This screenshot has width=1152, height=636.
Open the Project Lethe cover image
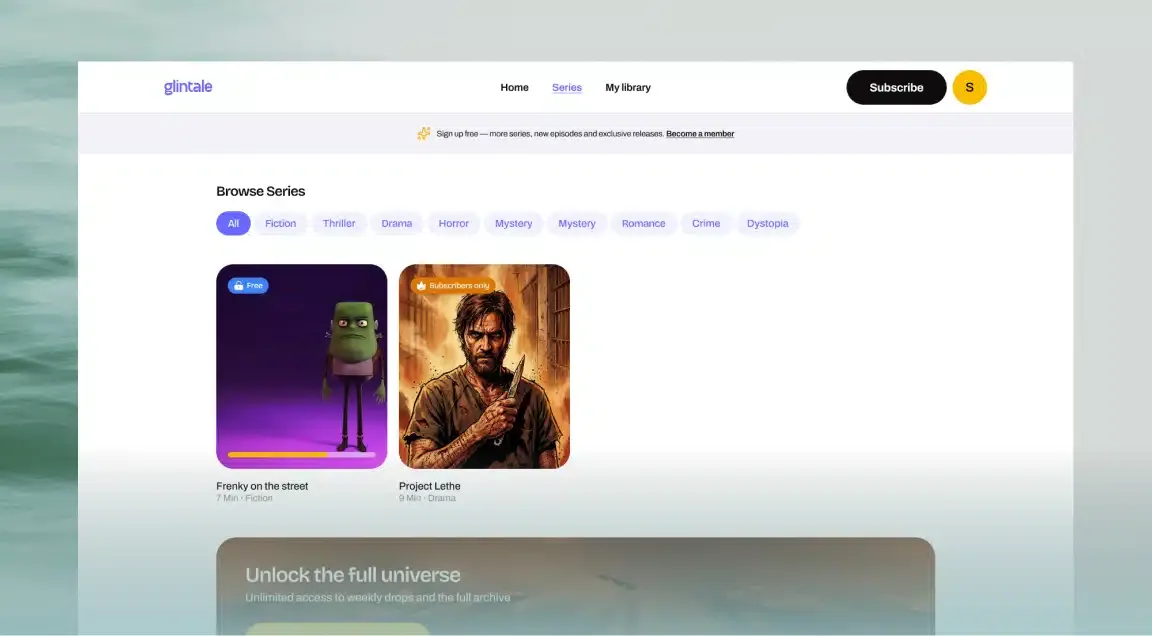coord(484,366)
